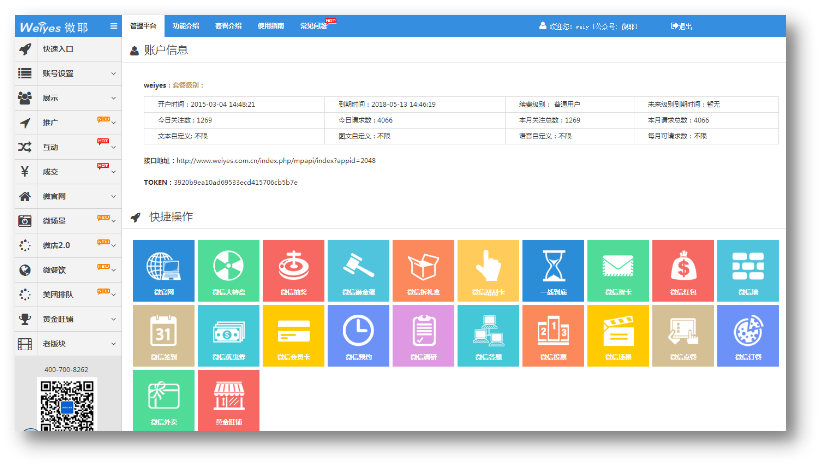The height and width of the screenshot is (468, 823).
Task: Open the yellow clapperboard scene tile
Action: (618, 336)
